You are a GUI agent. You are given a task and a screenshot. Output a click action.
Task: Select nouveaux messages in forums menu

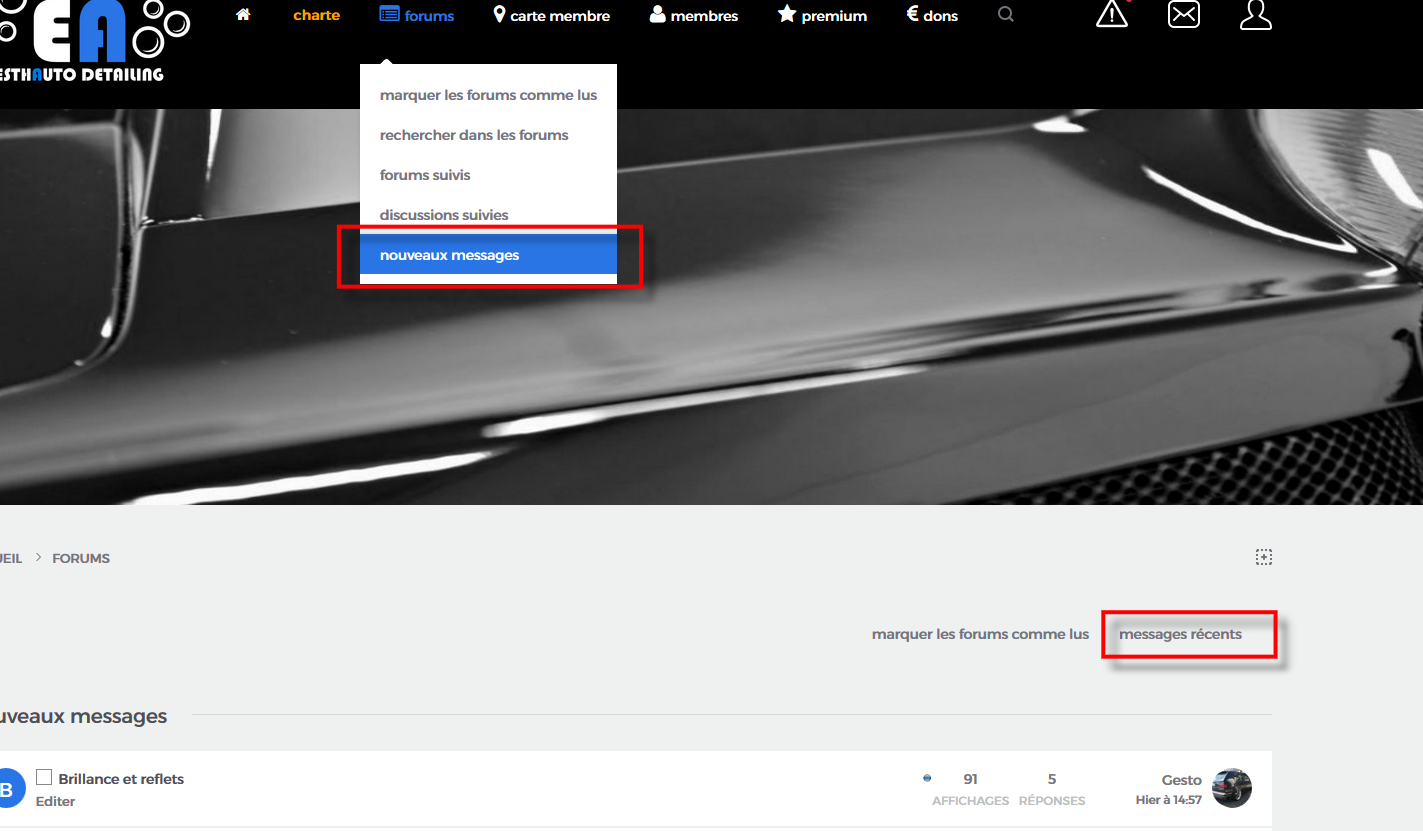450,255
